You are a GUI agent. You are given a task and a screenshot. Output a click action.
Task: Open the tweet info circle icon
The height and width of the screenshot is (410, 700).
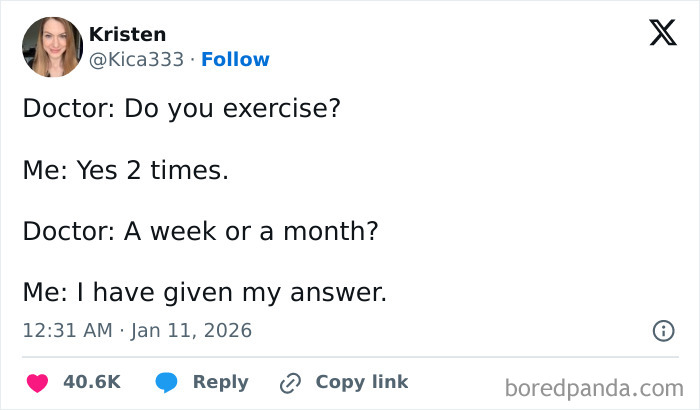click(662, 330)
